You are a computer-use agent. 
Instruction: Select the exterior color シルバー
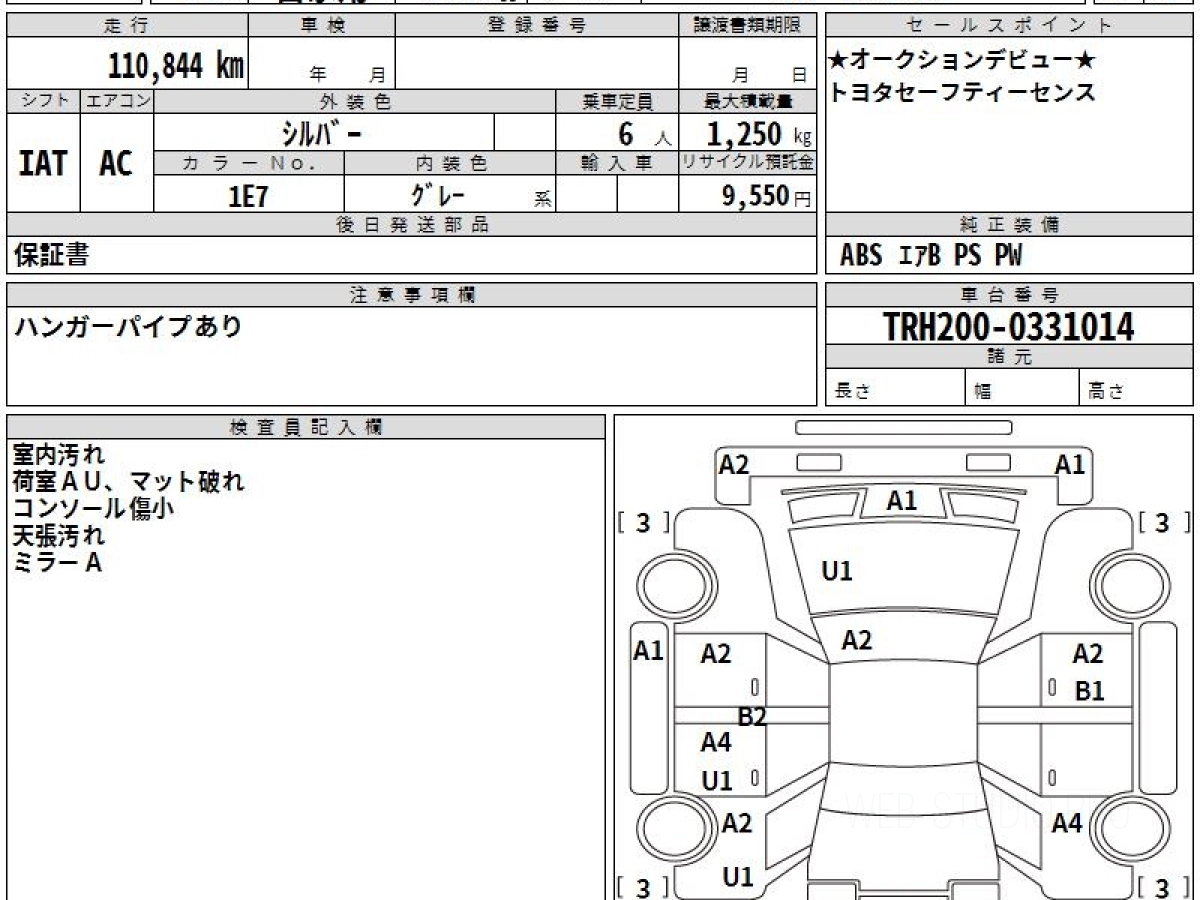[x=324, y=133]
